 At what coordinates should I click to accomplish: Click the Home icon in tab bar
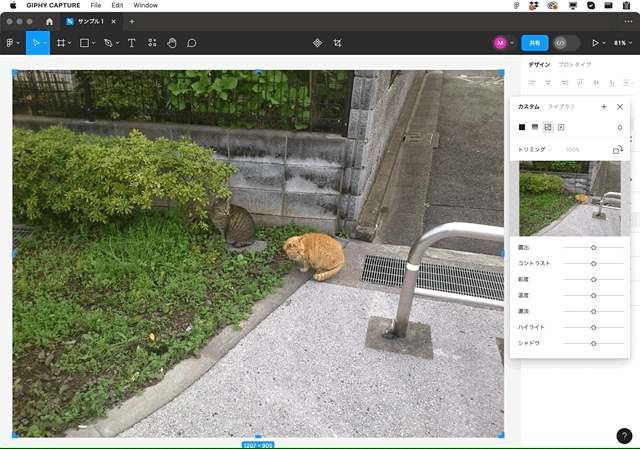click(49, 22)
